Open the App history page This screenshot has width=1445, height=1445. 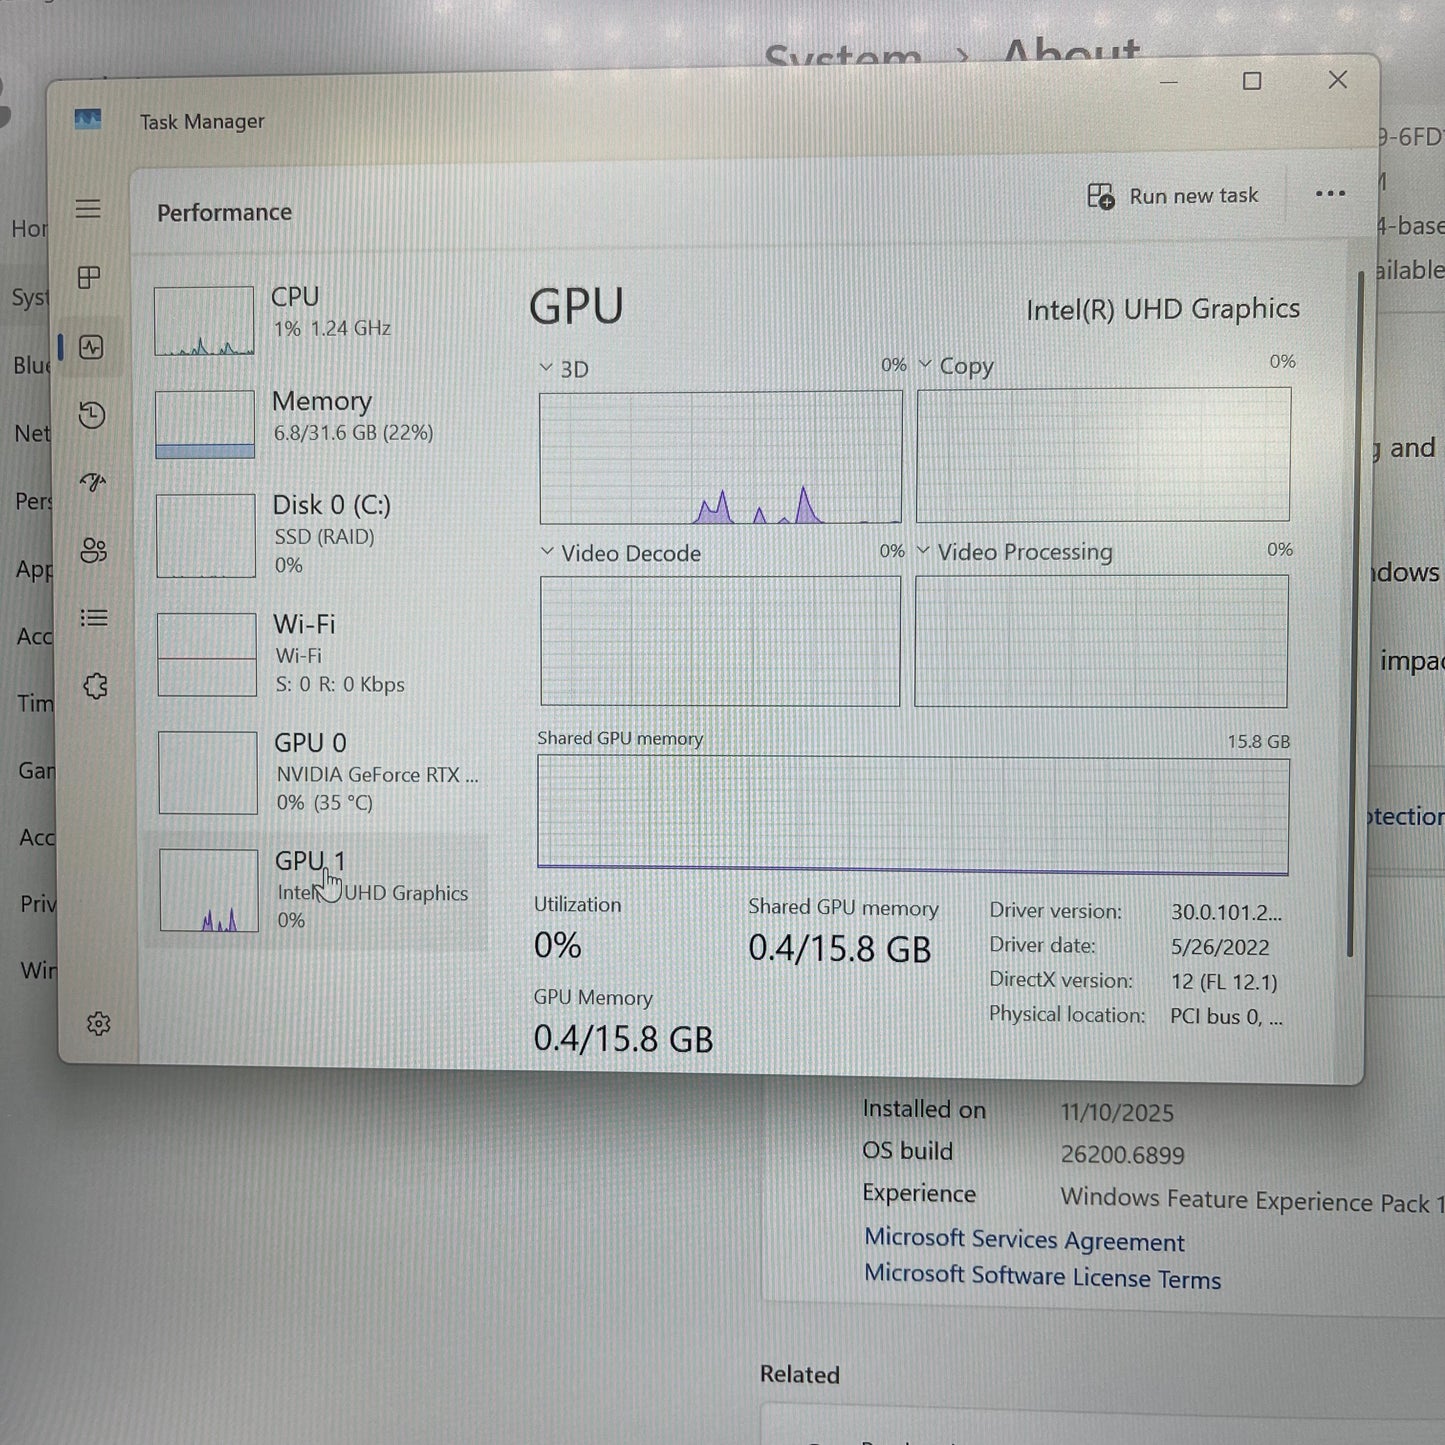point(91,416)
